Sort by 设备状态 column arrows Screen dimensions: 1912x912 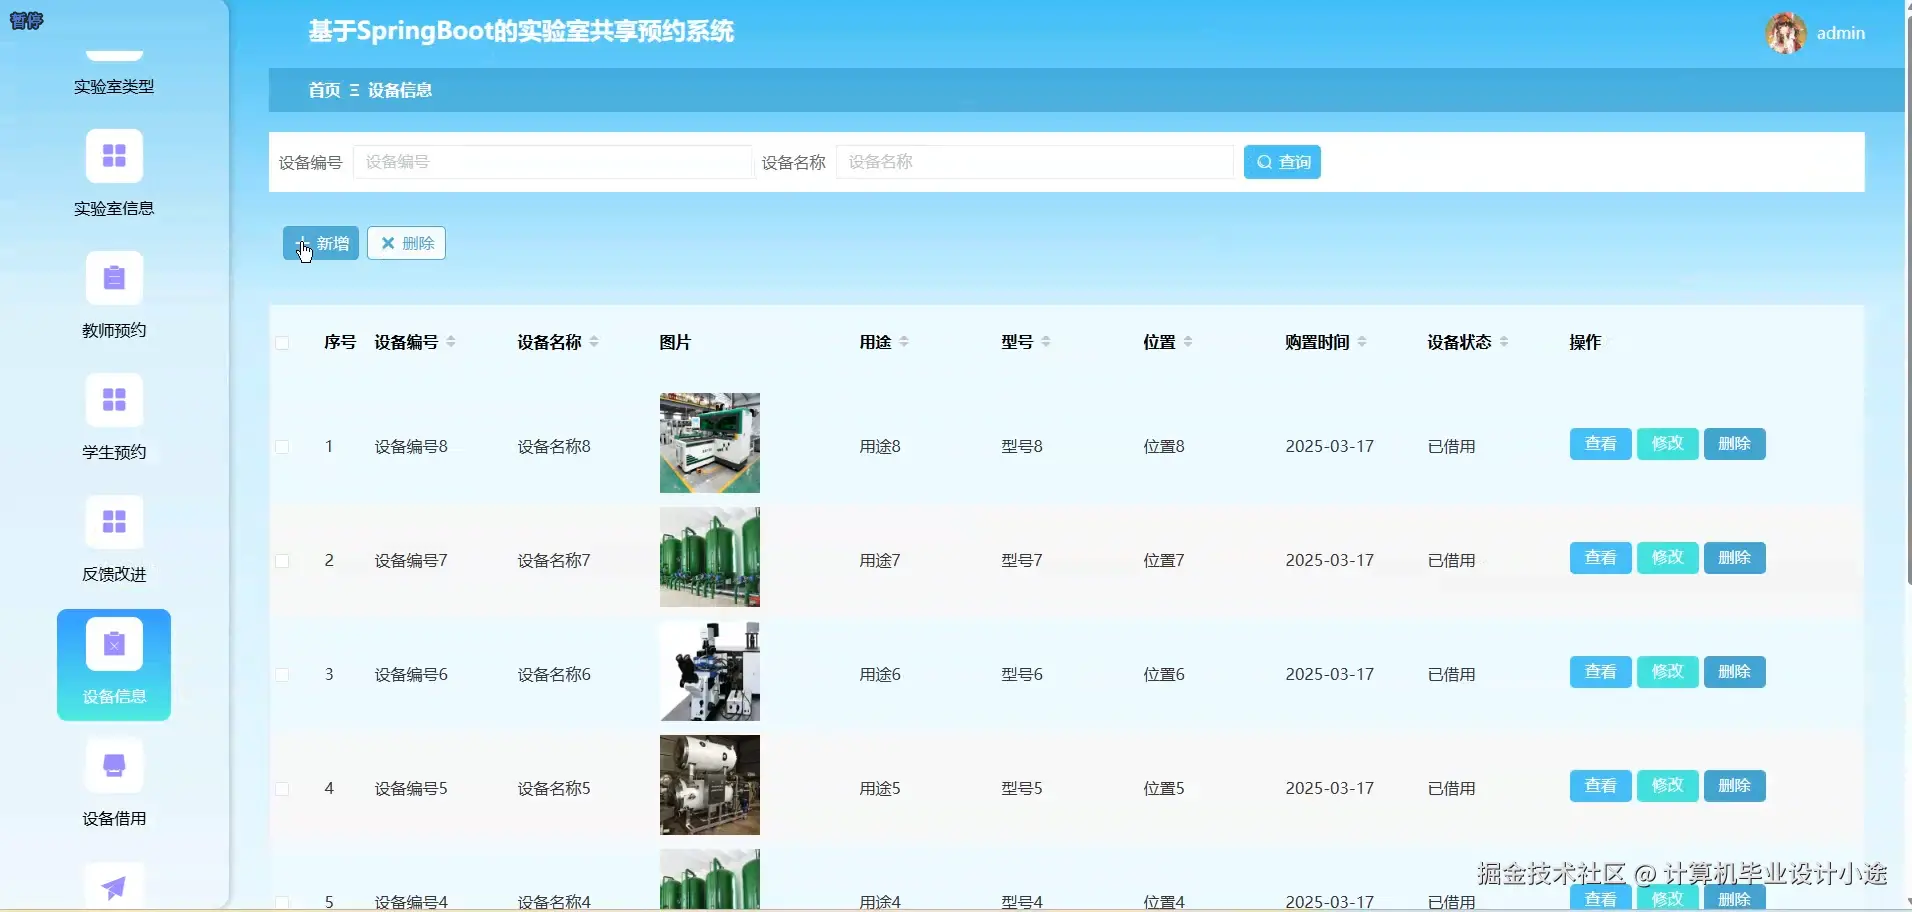click(1505, 341)
